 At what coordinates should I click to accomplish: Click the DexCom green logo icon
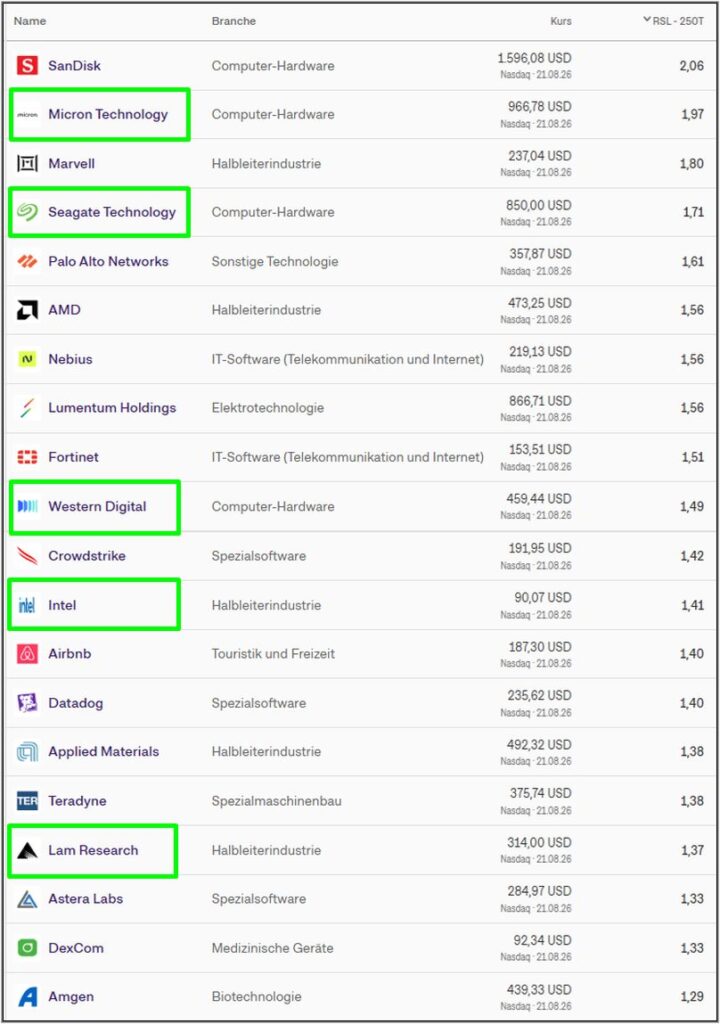pyautogui.click(x=27, y=948)
